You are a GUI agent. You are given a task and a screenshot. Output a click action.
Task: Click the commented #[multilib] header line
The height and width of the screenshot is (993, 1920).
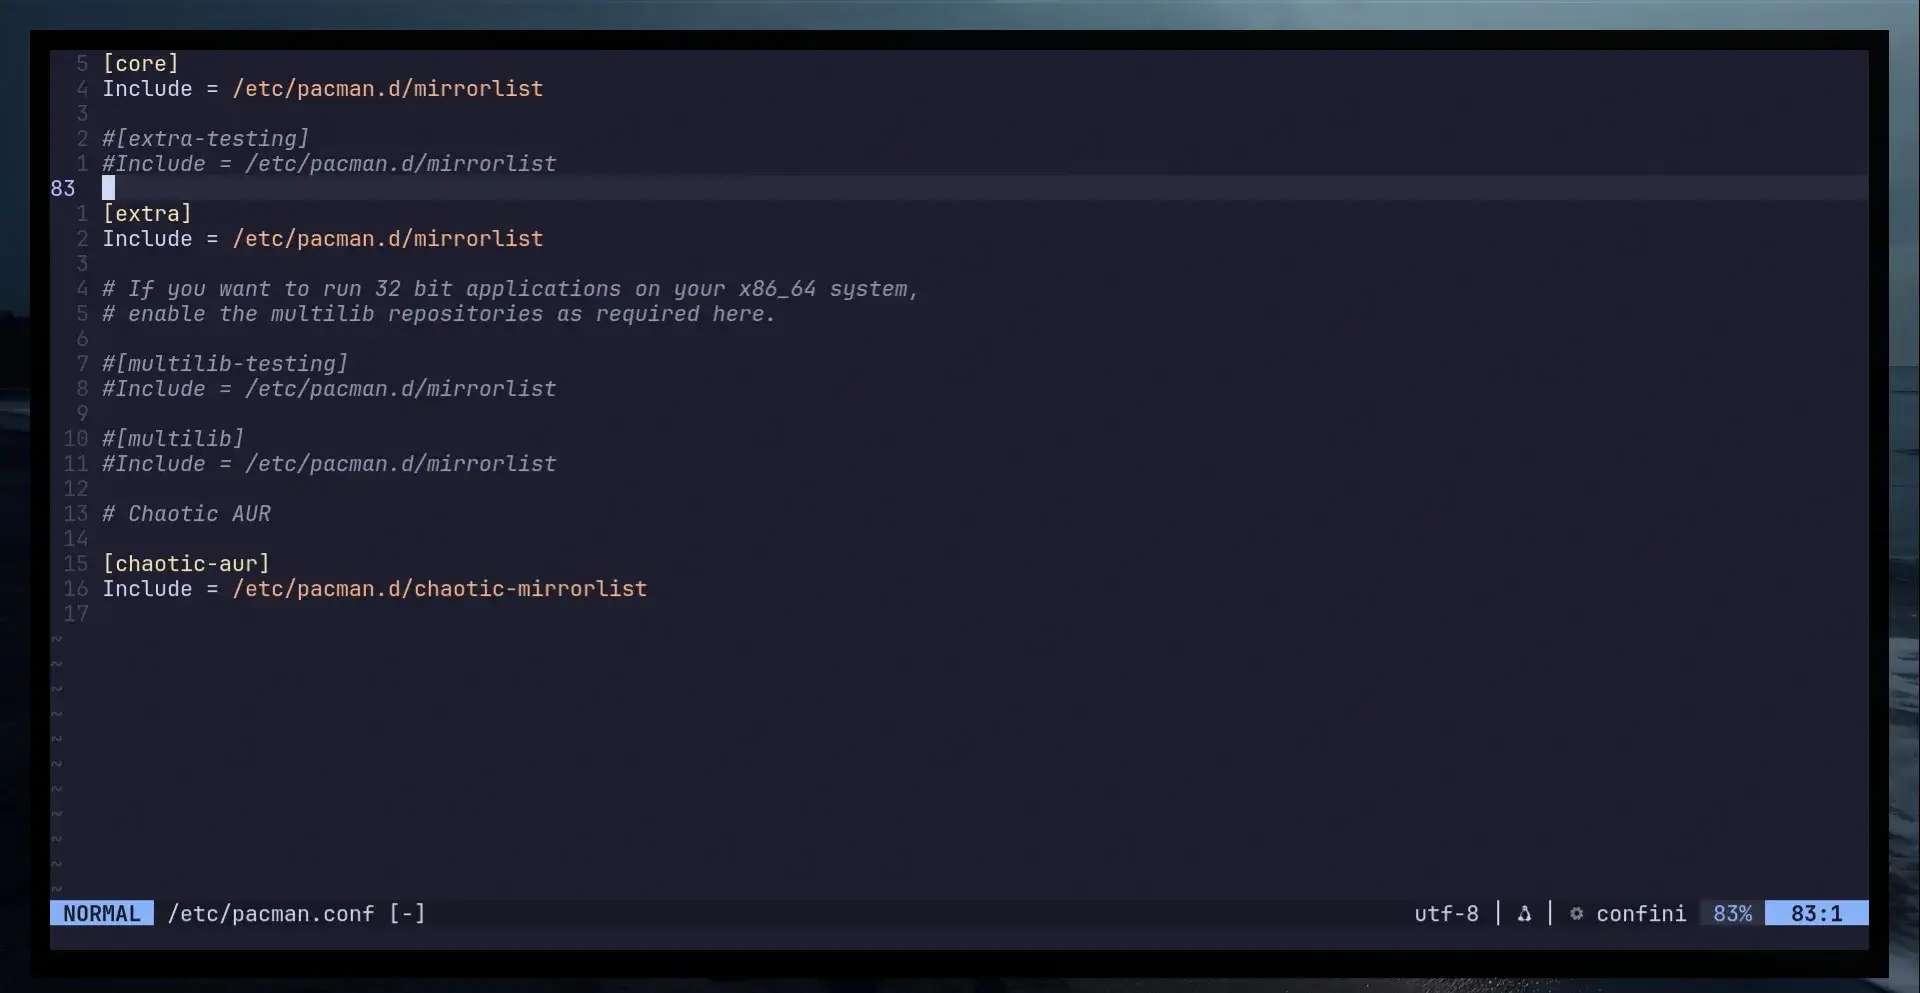point(172,438)
